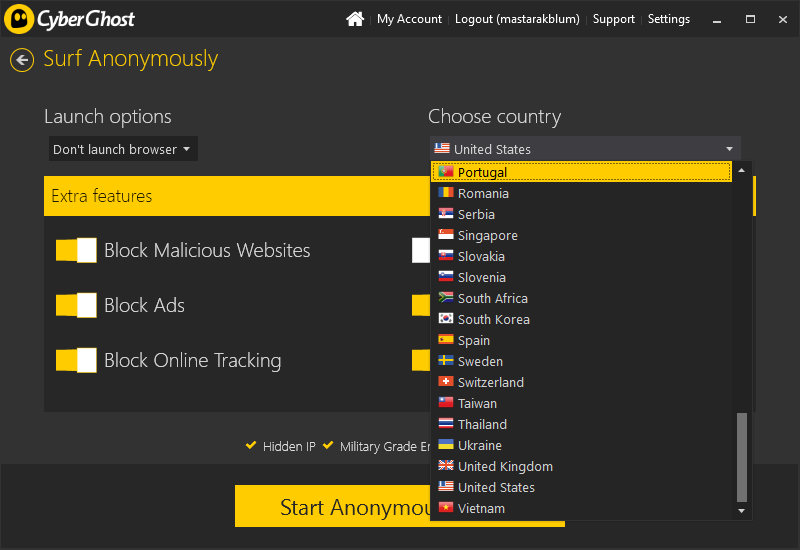
Task: Select Thailand country entry
Action: [x=581, y=424]
